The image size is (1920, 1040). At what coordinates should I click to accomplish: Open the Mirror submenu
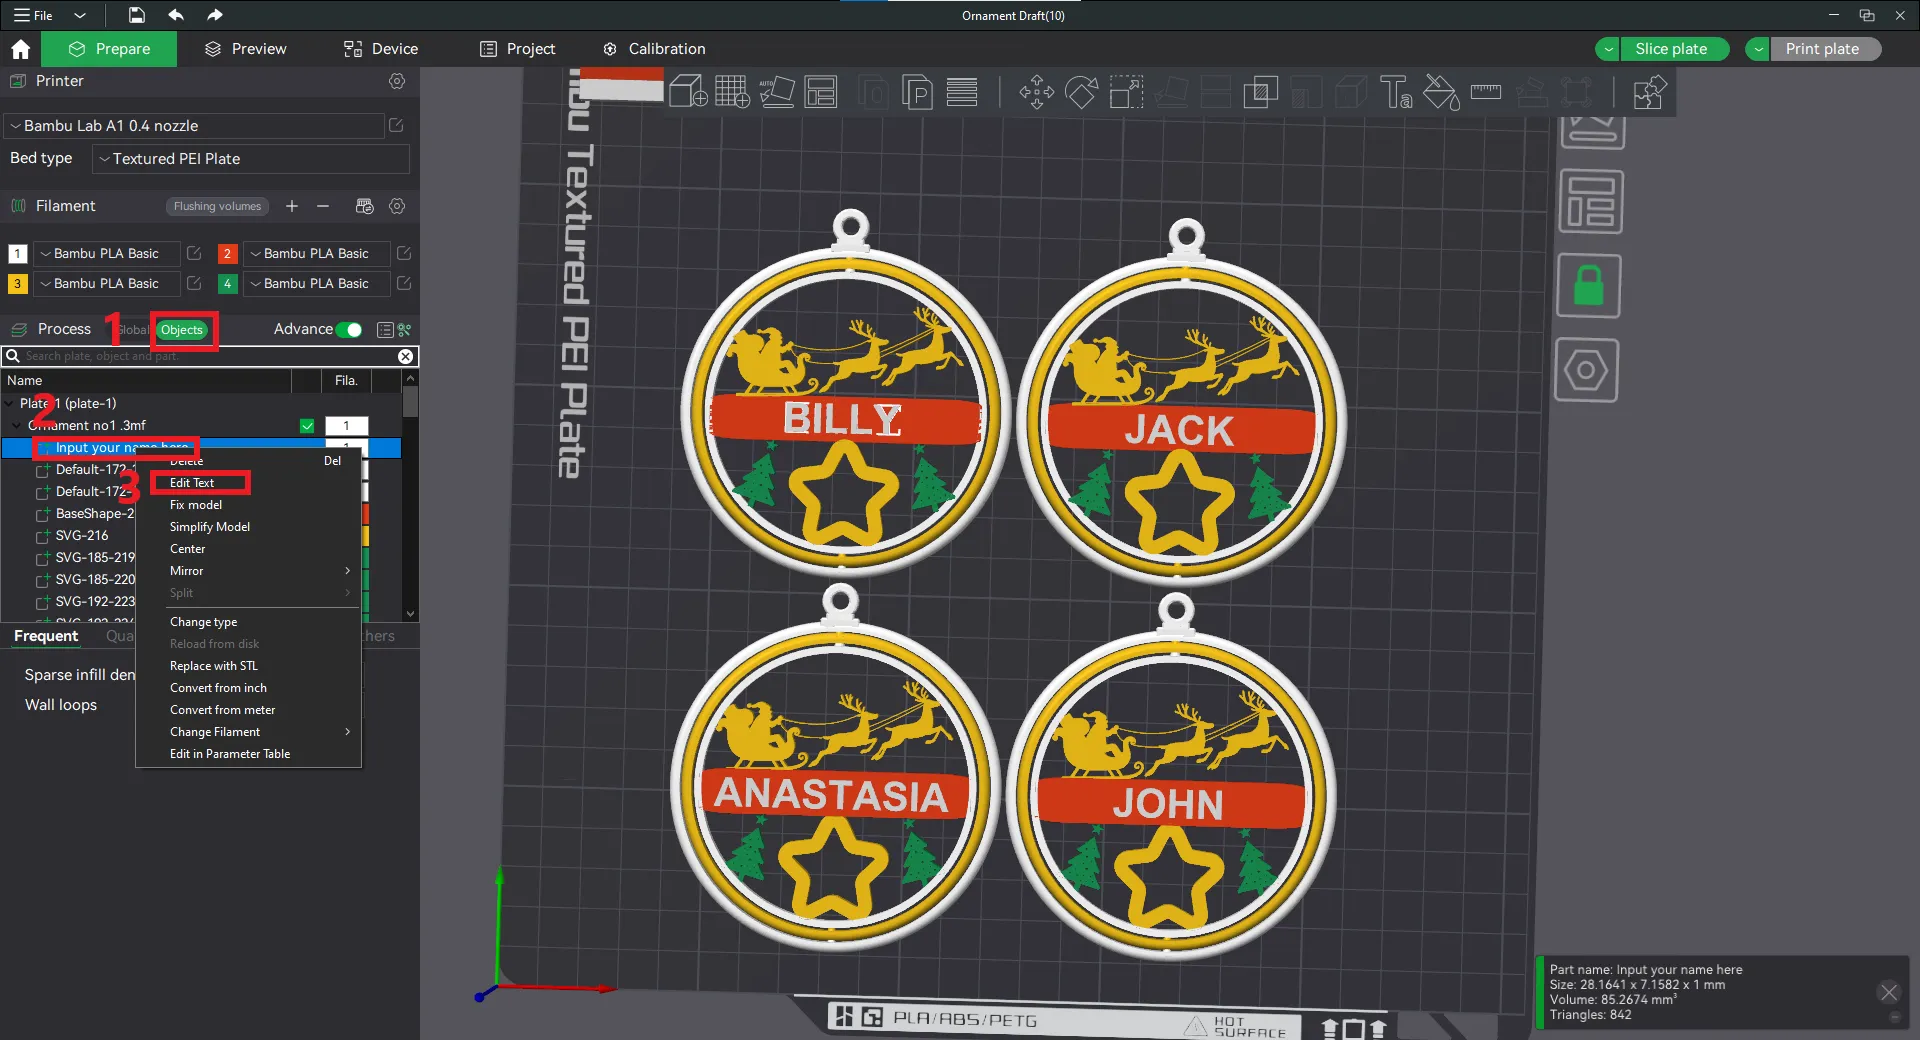248,571
